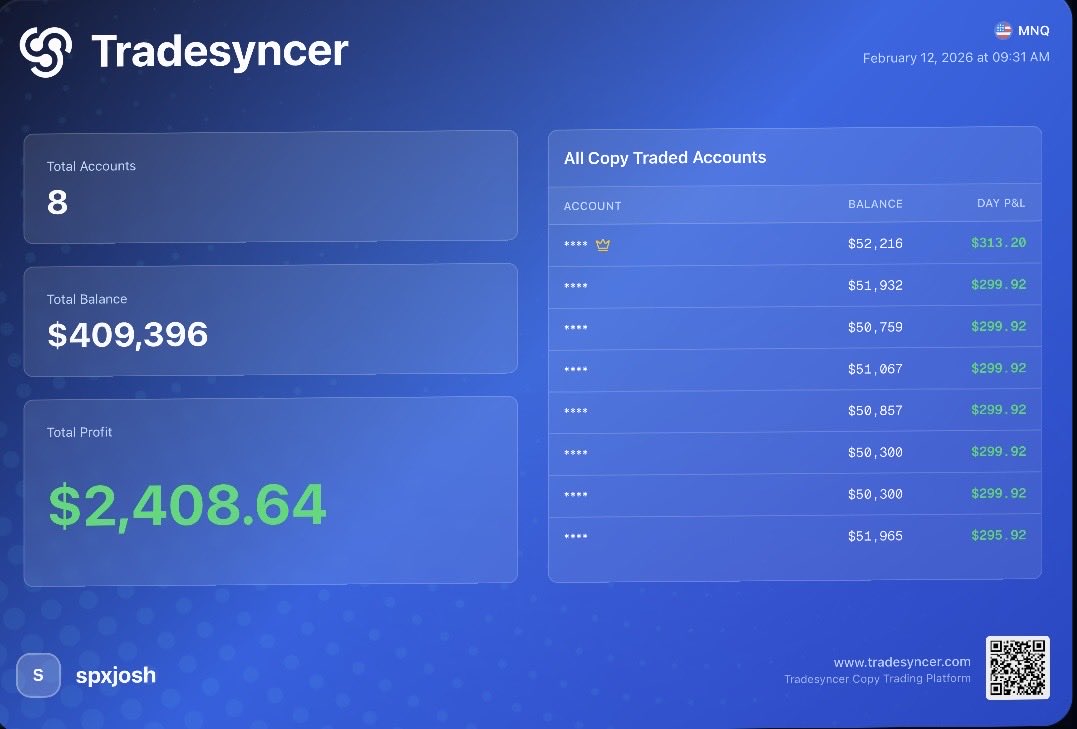Click the Total Balance label

click(x=87, y=300)
